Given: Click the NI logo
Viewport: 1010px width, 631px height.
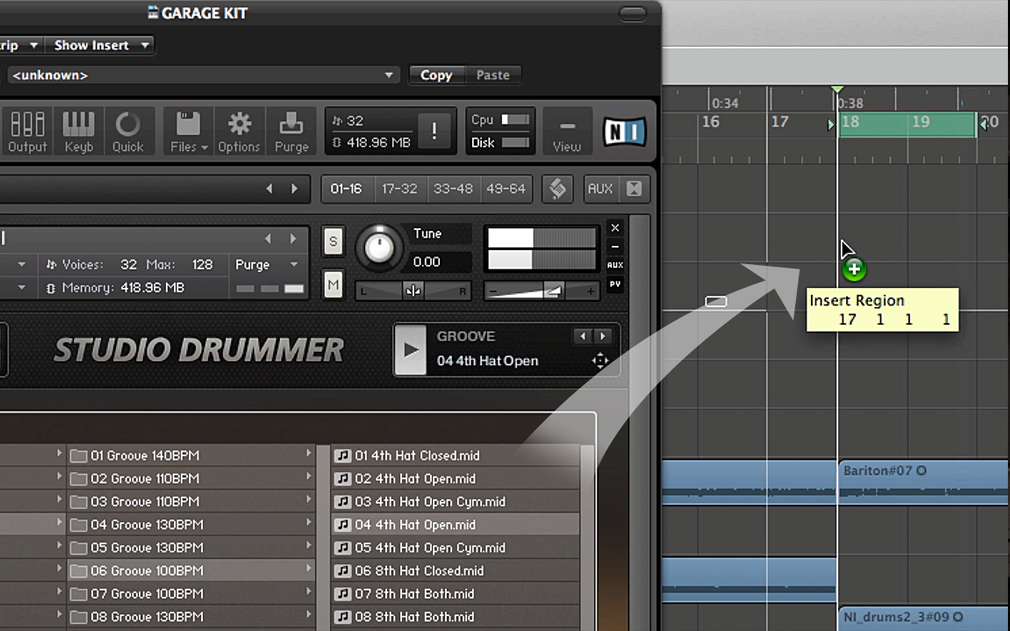Looking at the screenshot, I should pos(624,131).
